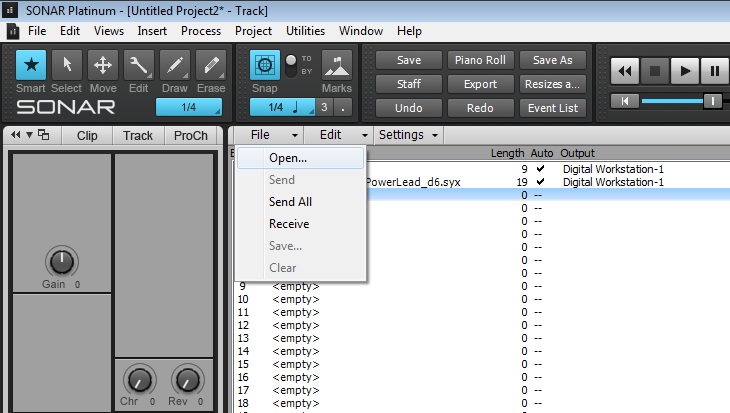730x413 pixels.
Task: Open the inspector options triangle menu
Action: pyautogui.click(x=29, y=135)
